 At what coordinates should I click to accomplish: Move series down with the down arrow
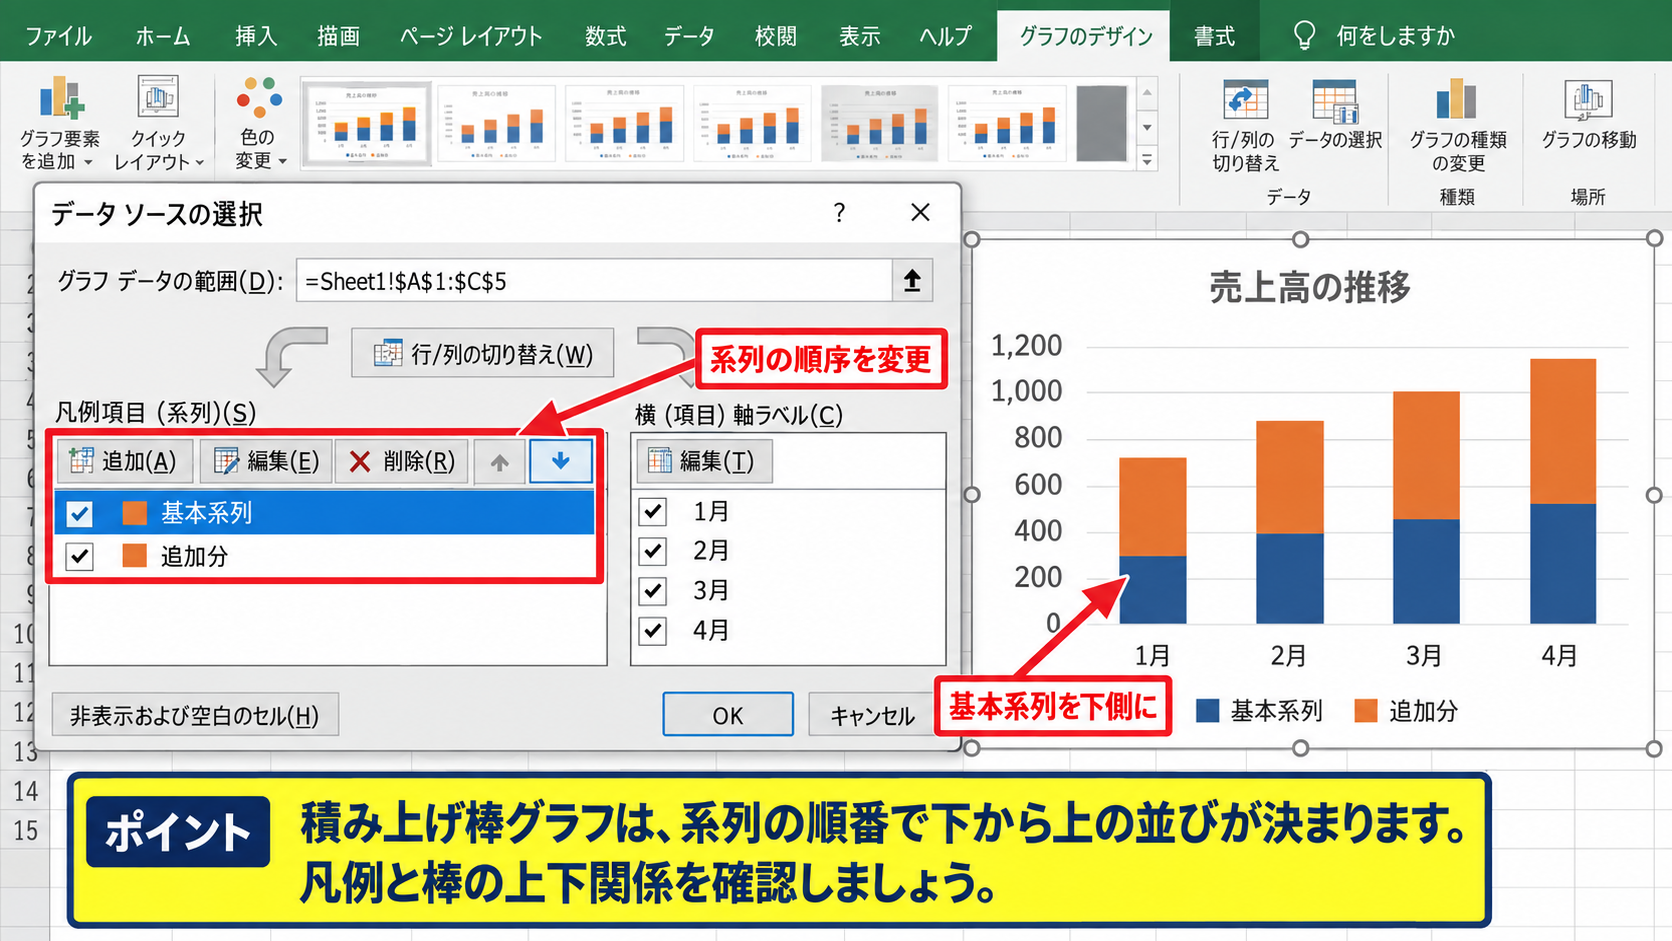tap(560, 461)
